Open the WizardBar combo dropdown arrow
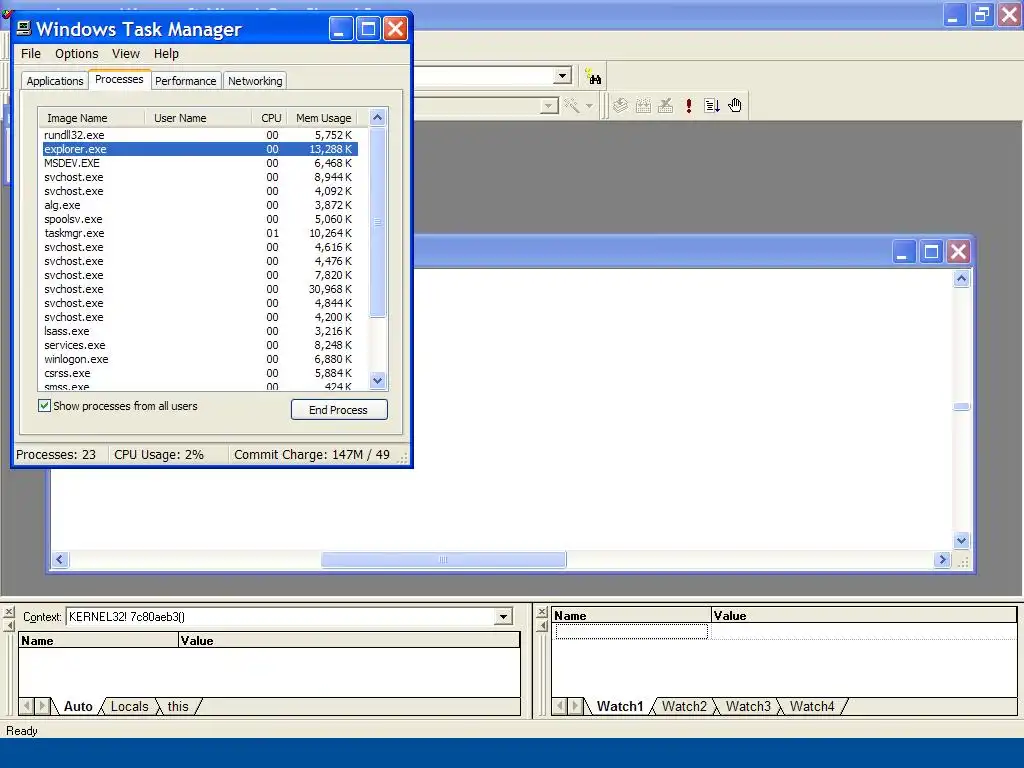1024x768 pixels. [x=549, y=105]
